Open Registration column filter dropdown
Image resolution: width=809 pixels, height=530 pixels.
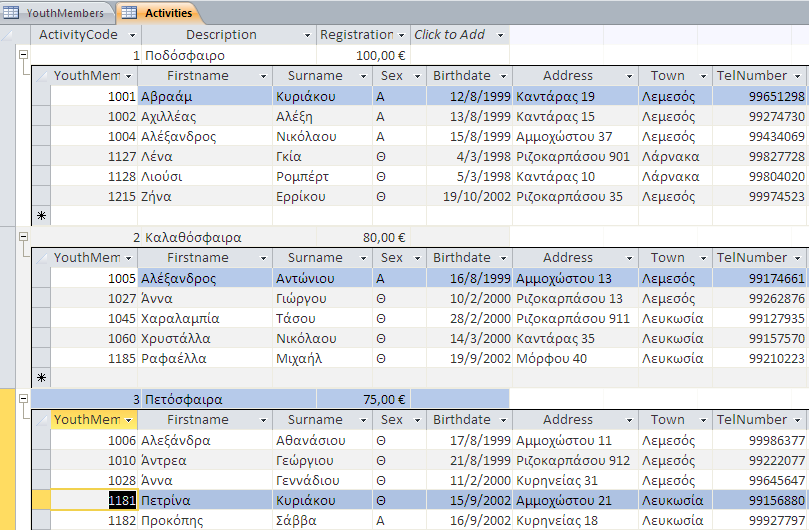tap(402, 35)
